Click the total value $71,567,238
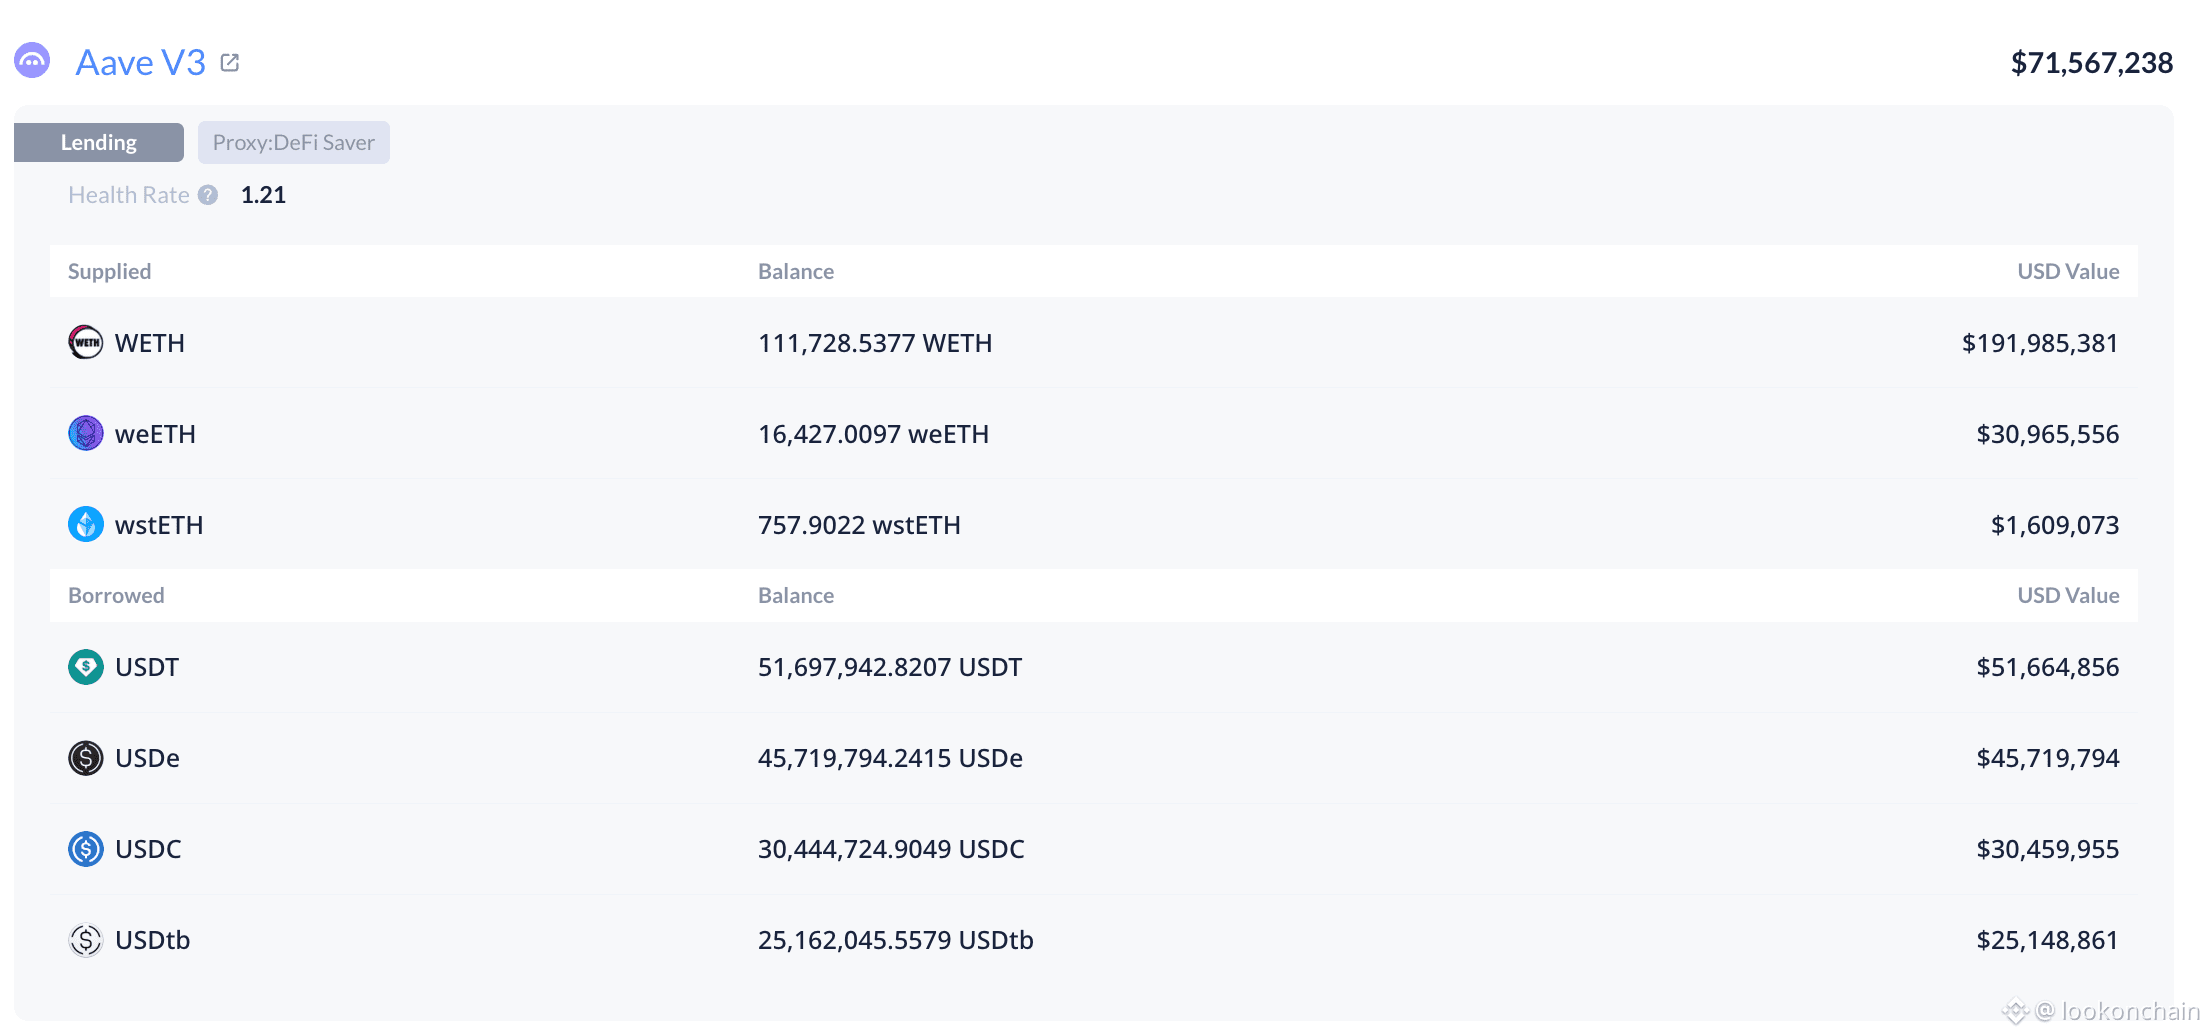 (2092, 63)
